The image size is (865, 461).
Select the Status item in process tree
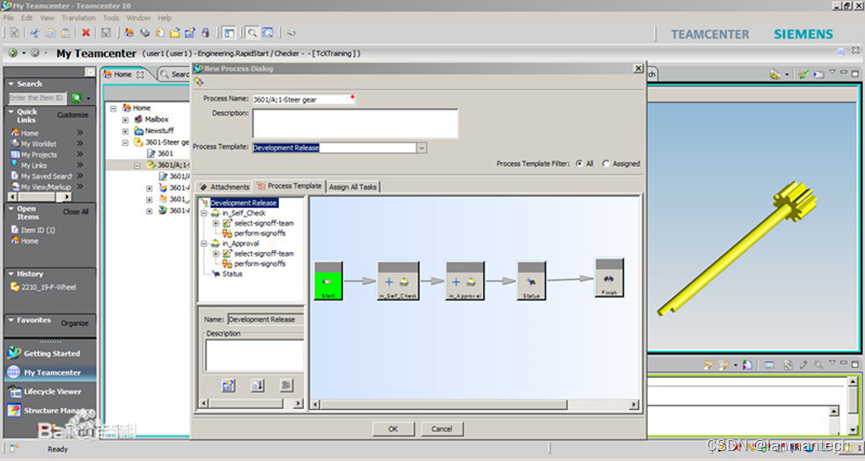[x=232, y=274]
